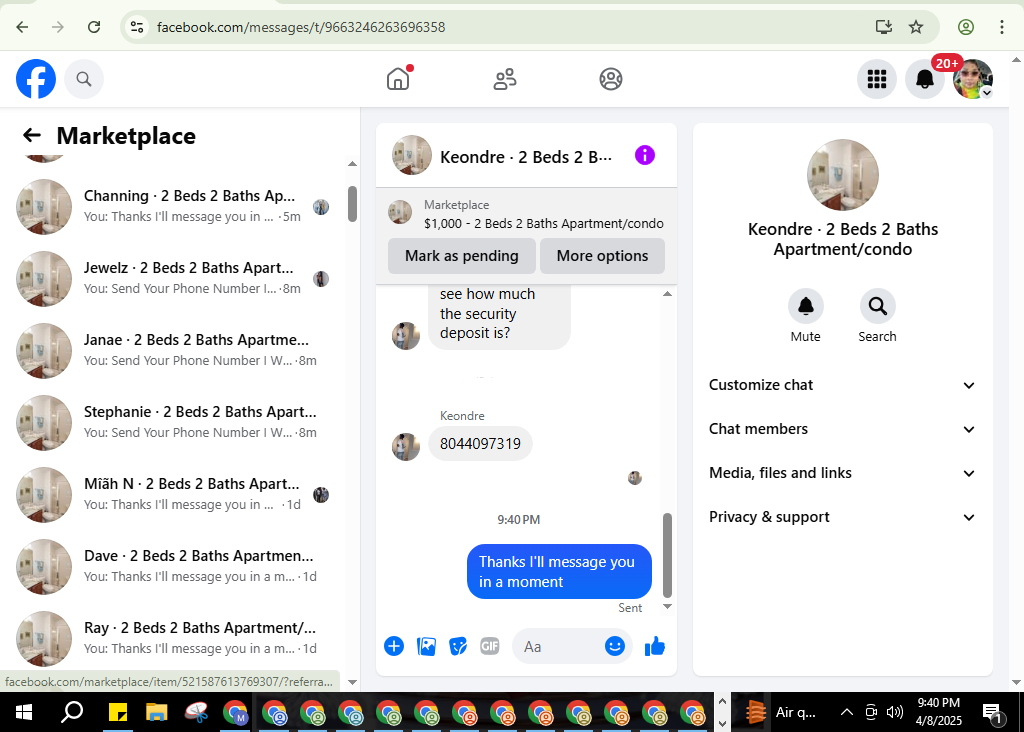View site information icon in address bar
1024x732 pixels.
click(x=136, y=27)
